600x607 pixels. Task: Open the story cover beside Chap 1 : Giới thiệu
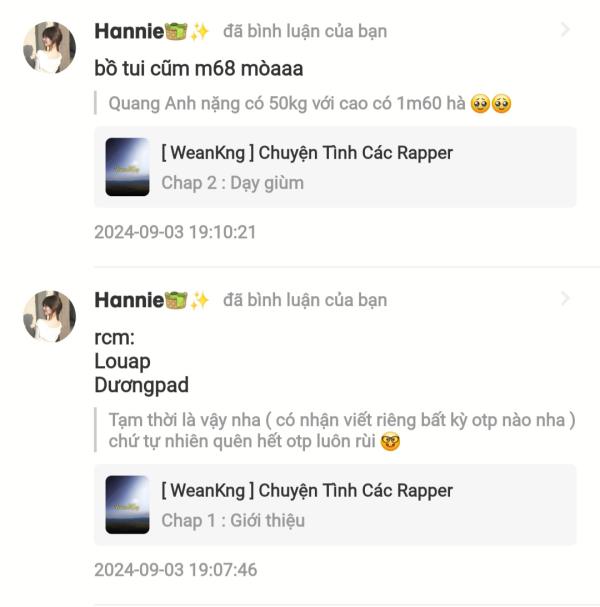click(x=127, y=504)
